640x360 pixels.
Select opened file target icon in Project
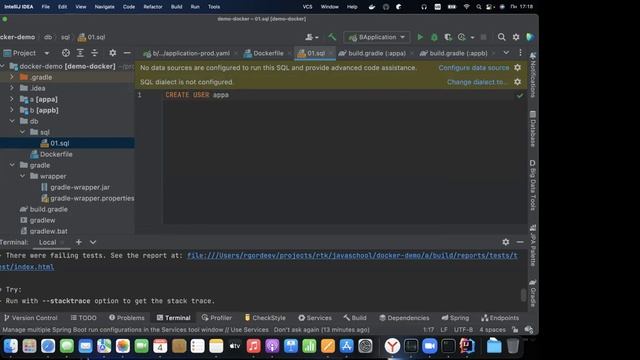(x=66, y=53)
